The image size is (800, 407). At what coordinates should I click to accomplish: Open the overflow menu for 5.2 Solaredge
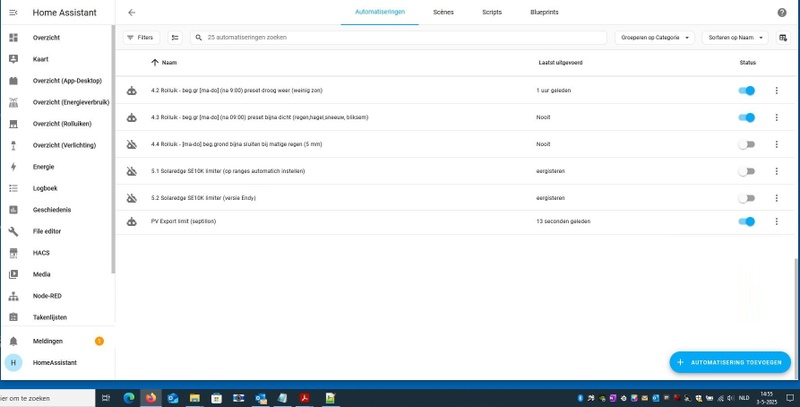click(x=777, y=198)
